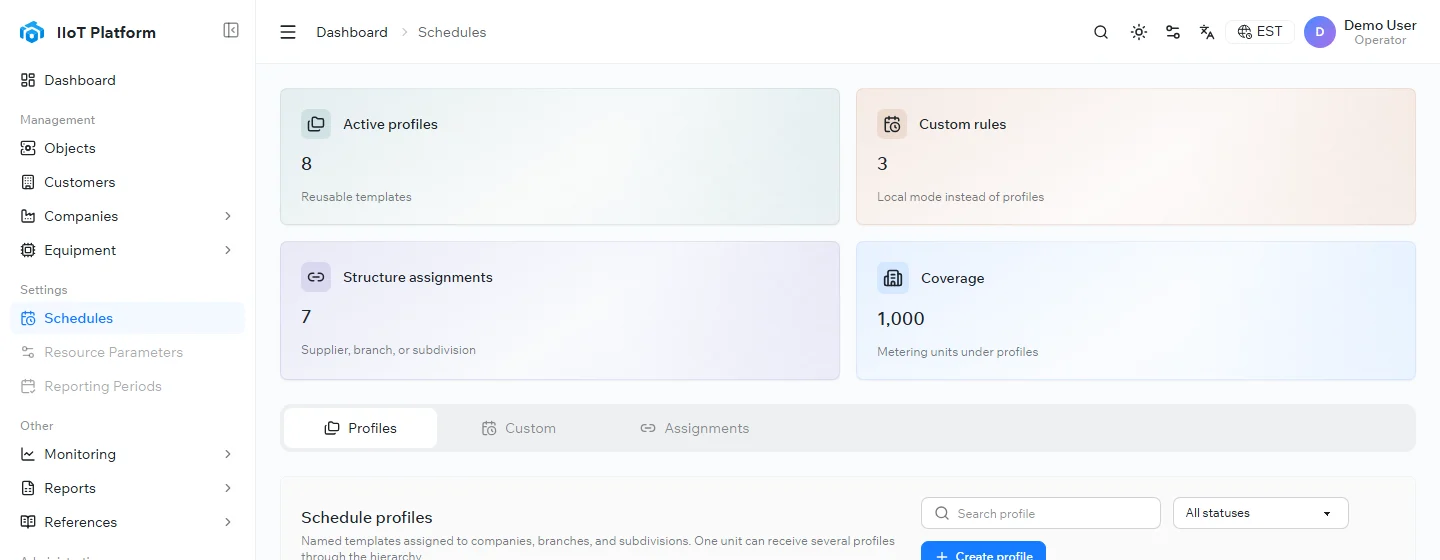Expand the Companies sidebar submenu
Image resolution: width=1440 pixels, height=560 pixels.
click(228, 216)
